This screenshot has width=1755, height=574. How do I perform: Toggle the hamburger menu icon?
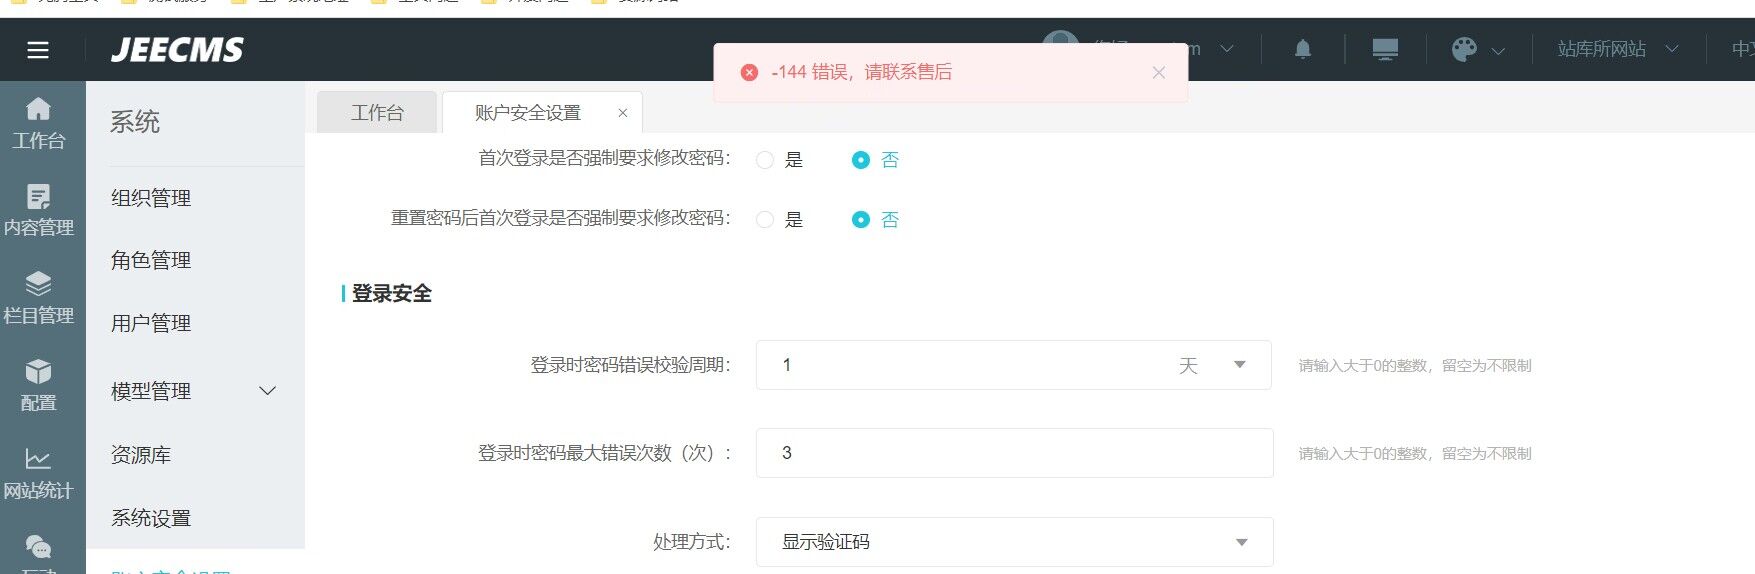pos(38,50)
